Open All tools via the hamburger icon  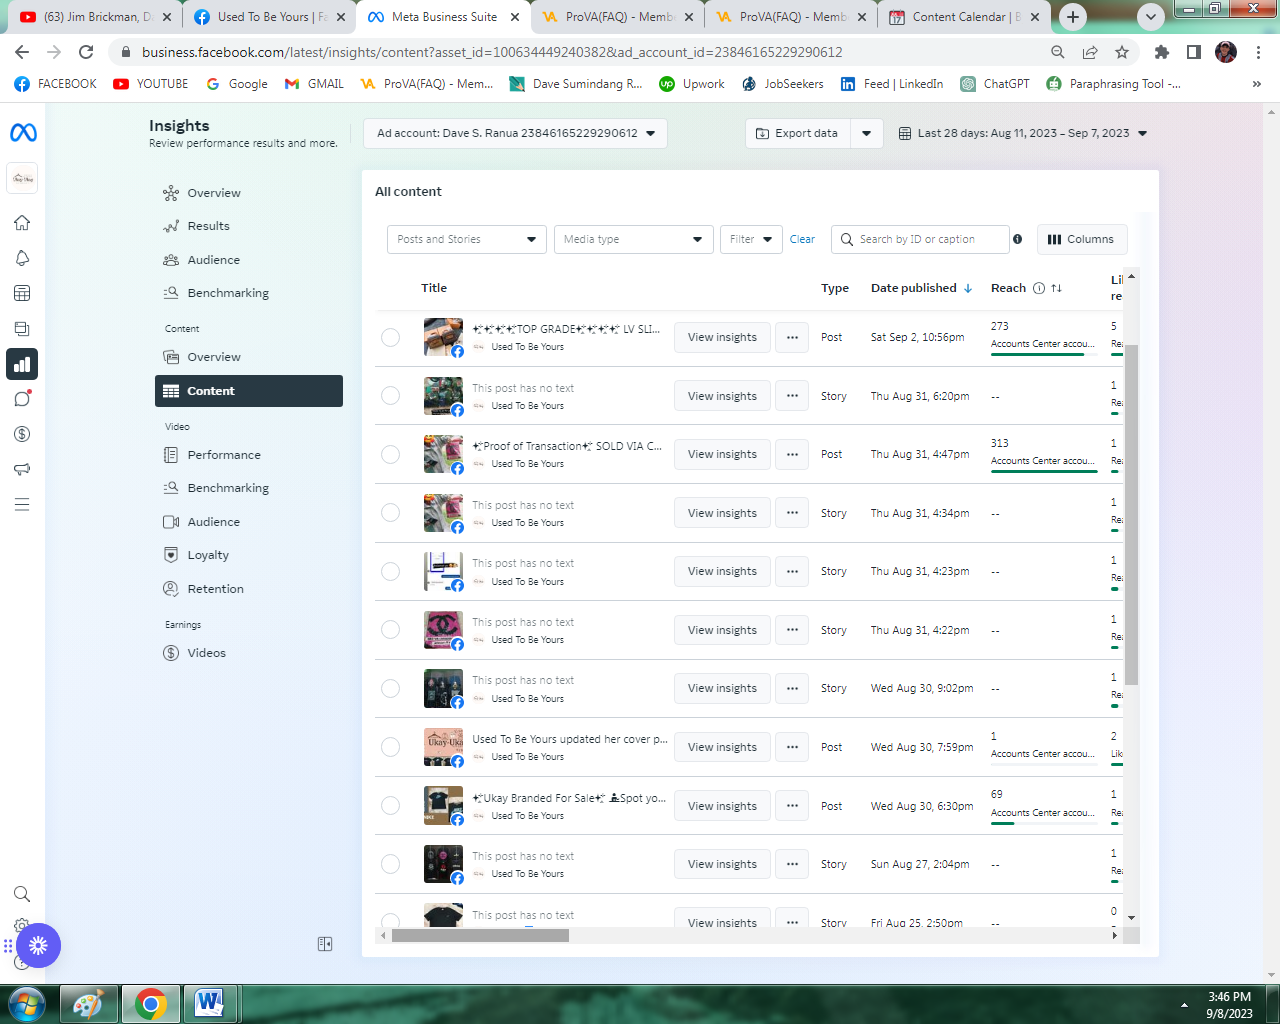22,503
